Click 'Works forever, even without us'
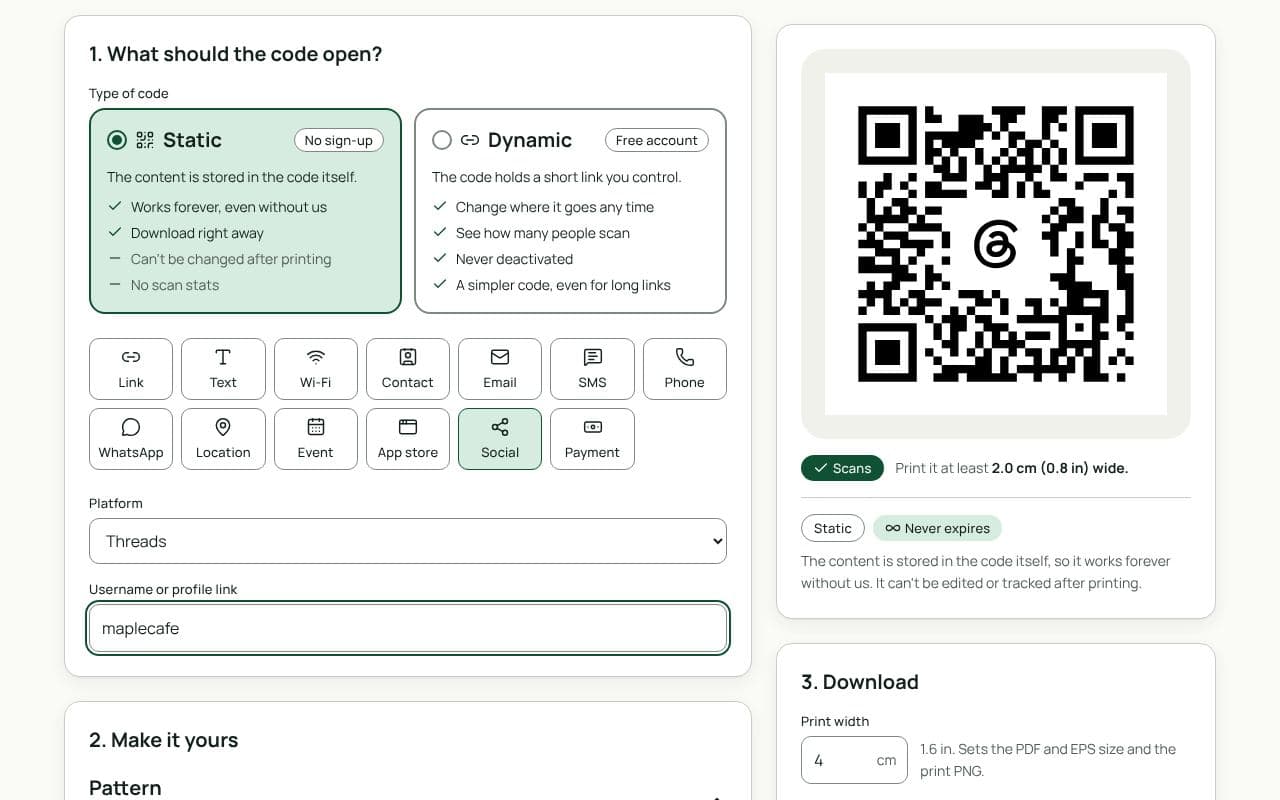The width and height of the screenshot is (1280, 800). tap(229, 207)
